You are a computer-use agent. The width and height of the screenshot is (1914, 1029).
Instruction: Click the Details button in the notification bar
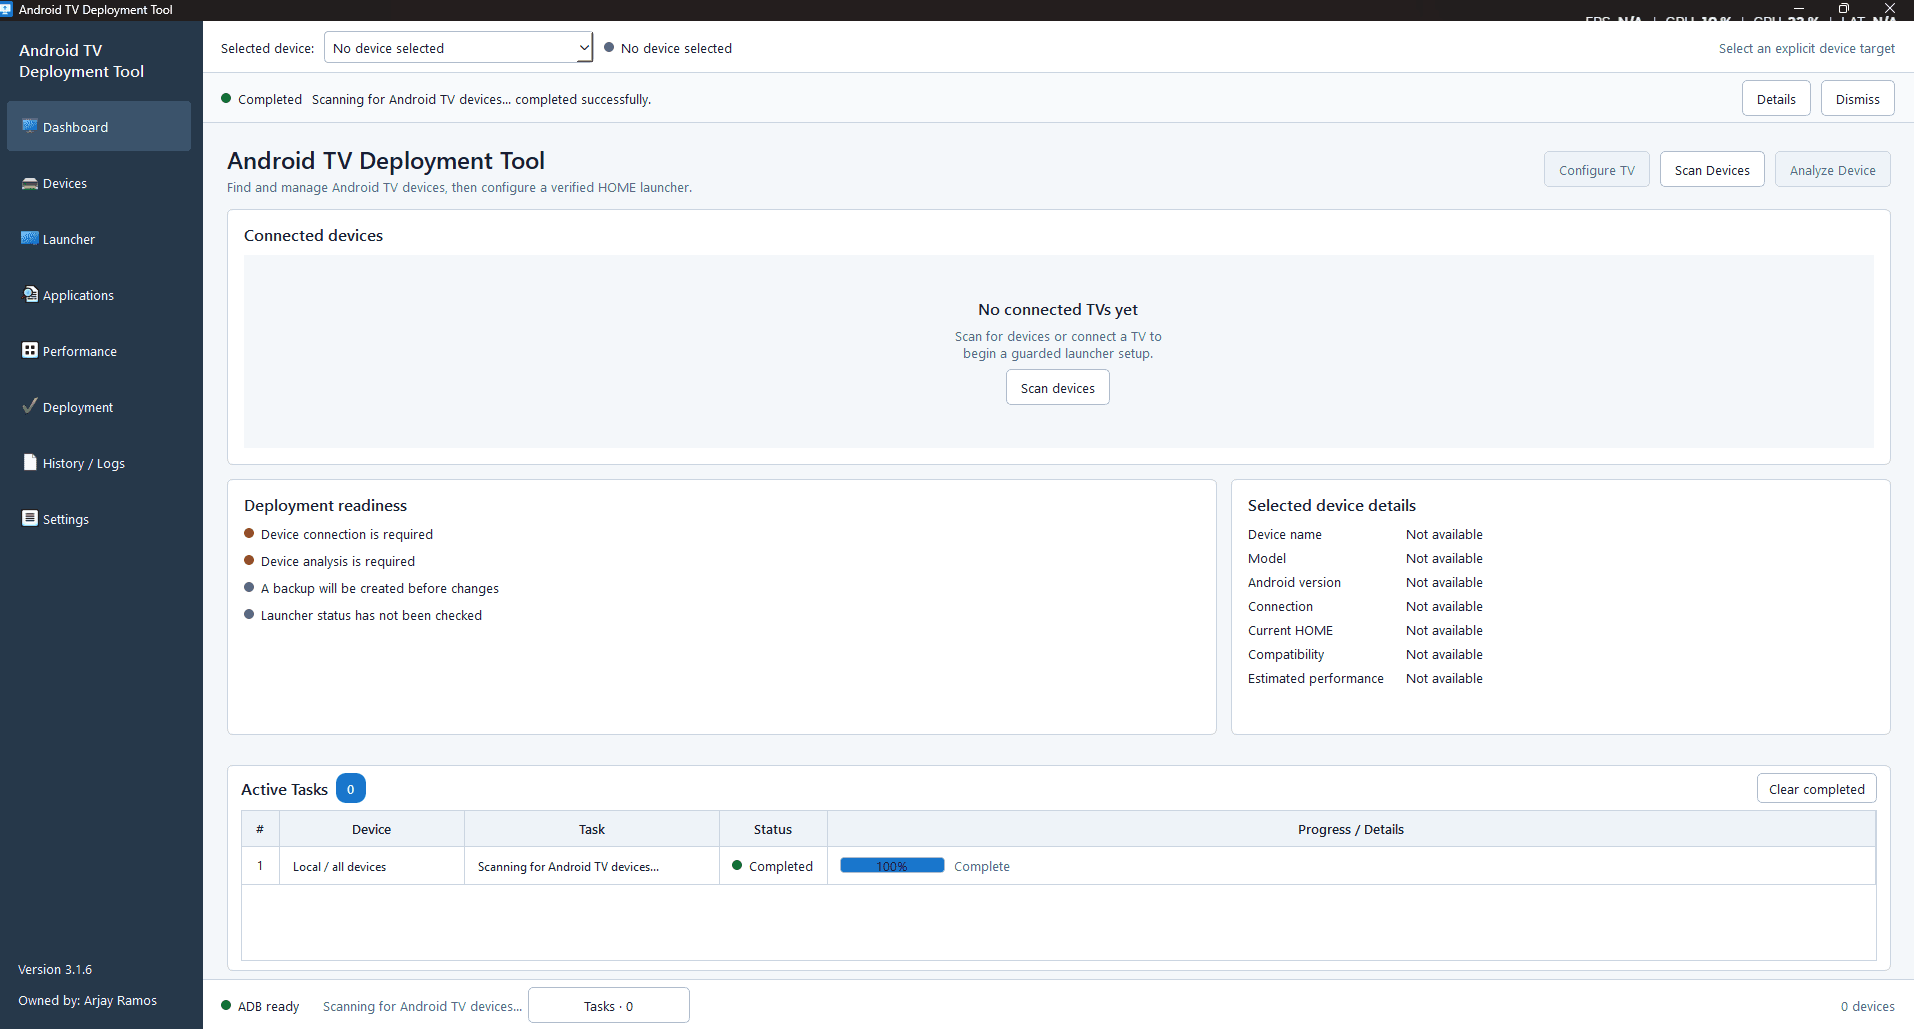click(x=1776, y=99)
